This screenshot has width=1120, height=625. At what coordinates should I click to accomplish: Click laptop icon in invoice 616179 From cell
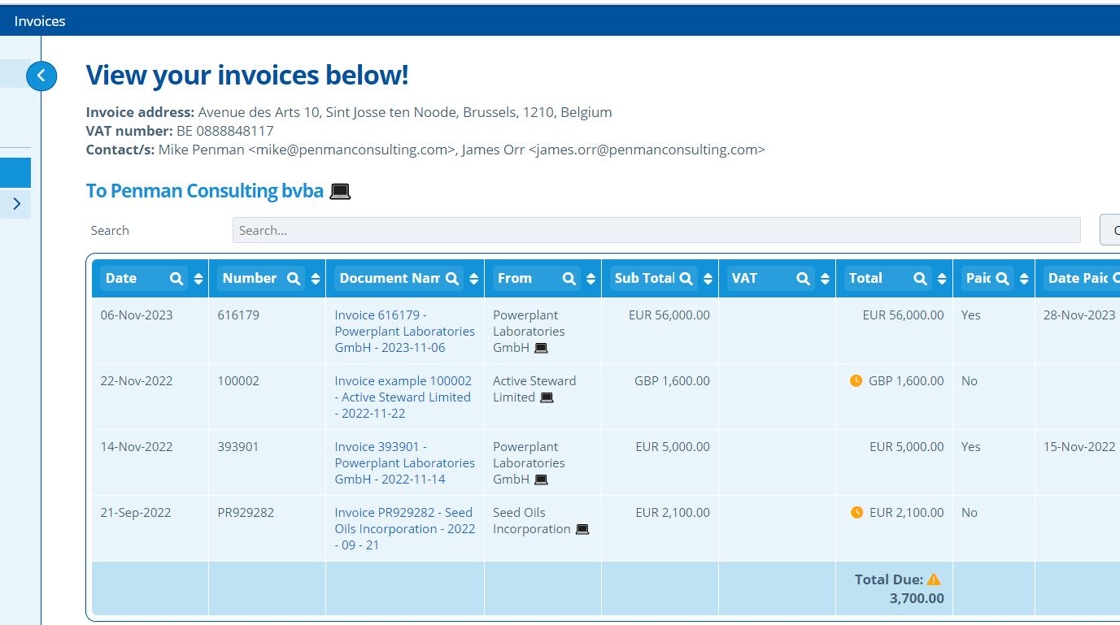(x=541, y=348)
